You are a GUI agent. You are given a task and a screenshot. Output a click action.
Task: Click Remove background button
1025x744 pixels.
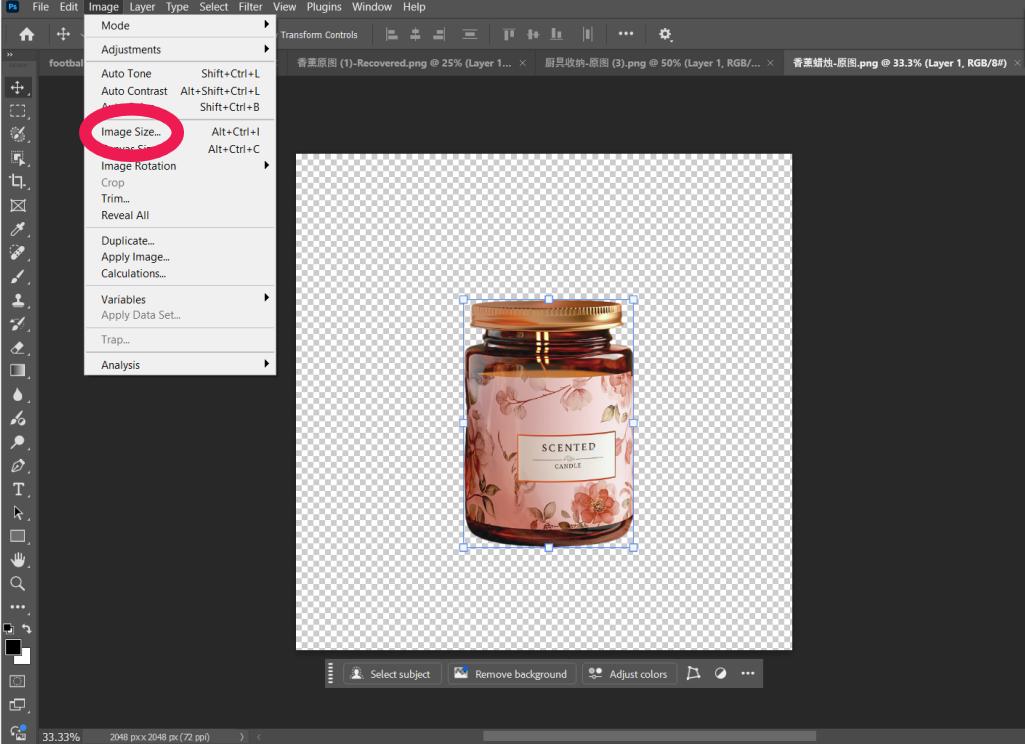pyautogui.click(x=511, y=674)
